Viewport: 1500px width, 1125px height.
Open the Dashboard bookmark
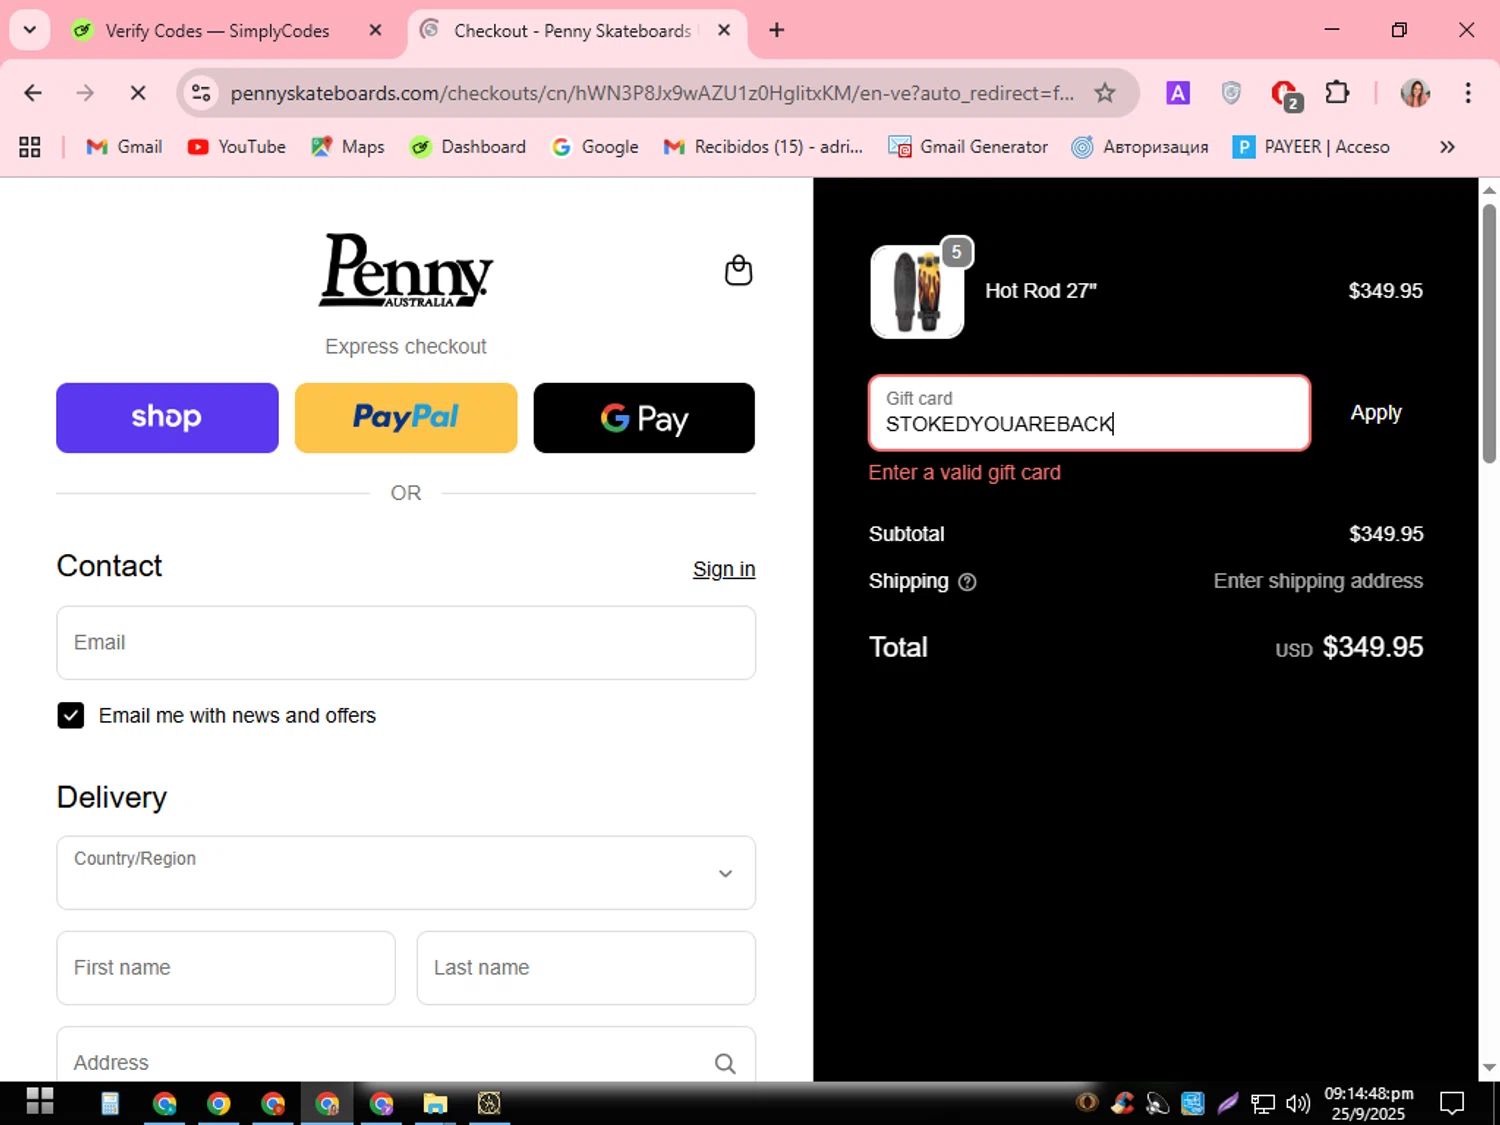click(468, 147)
